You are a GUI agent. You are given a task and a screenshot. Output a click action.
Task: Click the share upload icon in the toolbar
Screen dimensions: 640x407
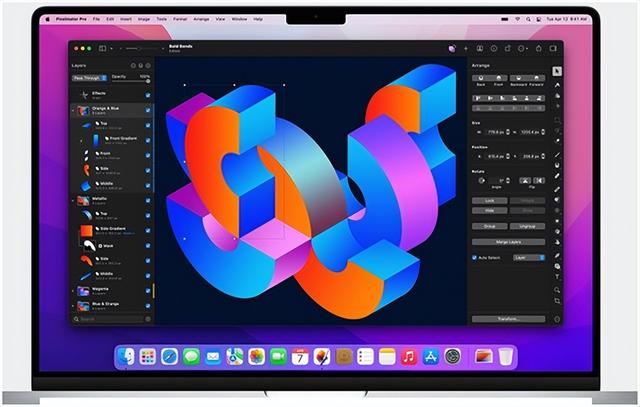click(x=539, y=48)
